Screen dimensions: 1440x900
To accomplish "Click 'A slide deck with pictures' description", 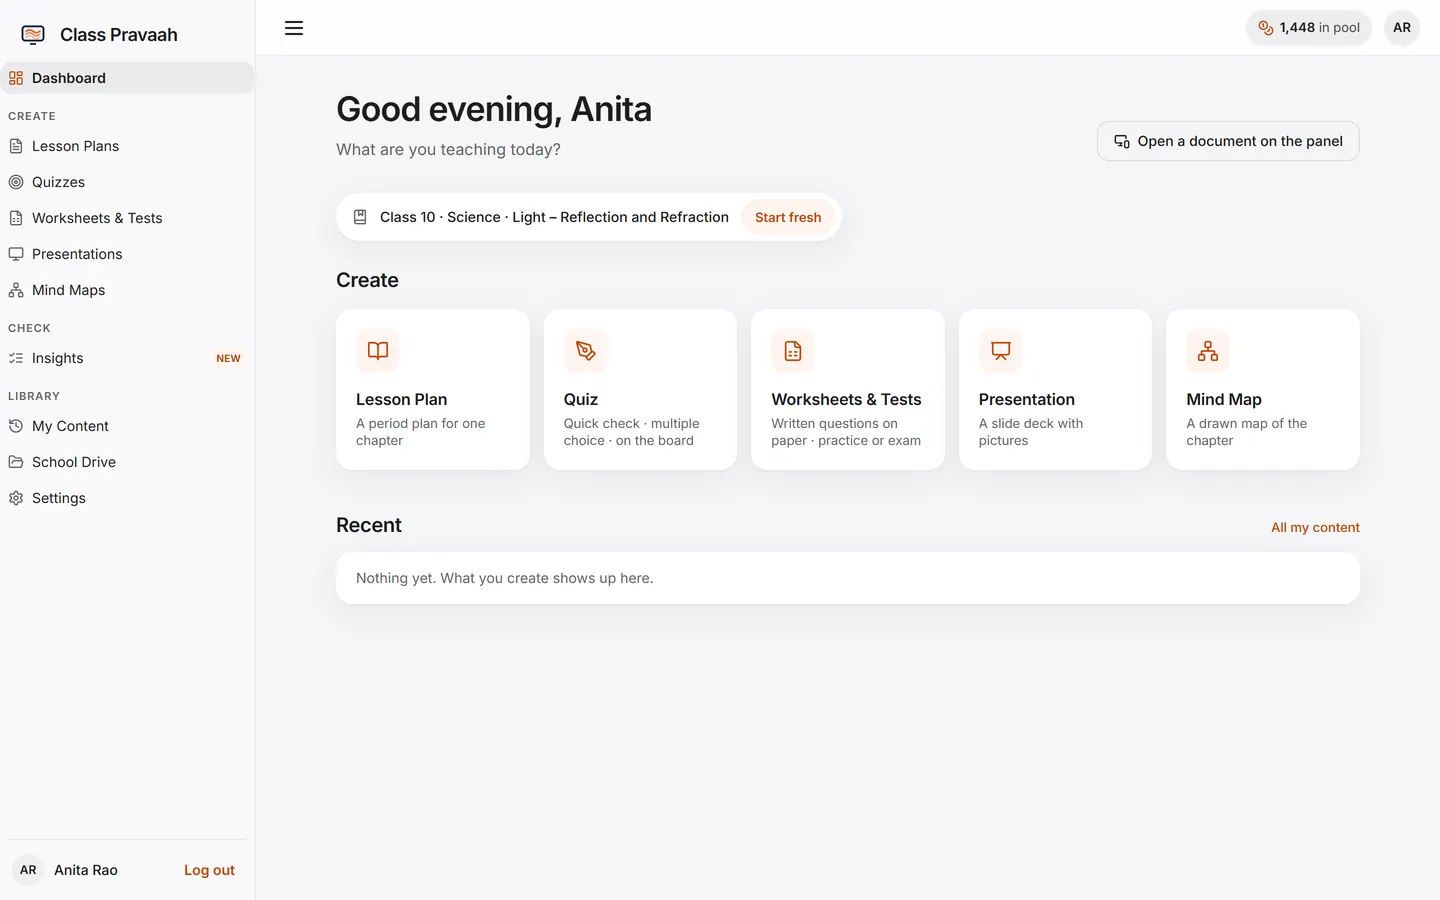I will [1031, 432].
